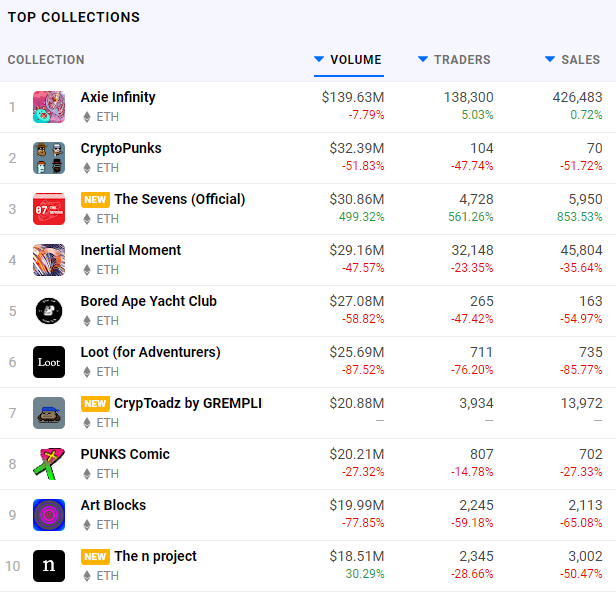This screenshot has height=592, width=616.
Task: Open the PUNKS Comic collection link
Action: coord(125,454)
